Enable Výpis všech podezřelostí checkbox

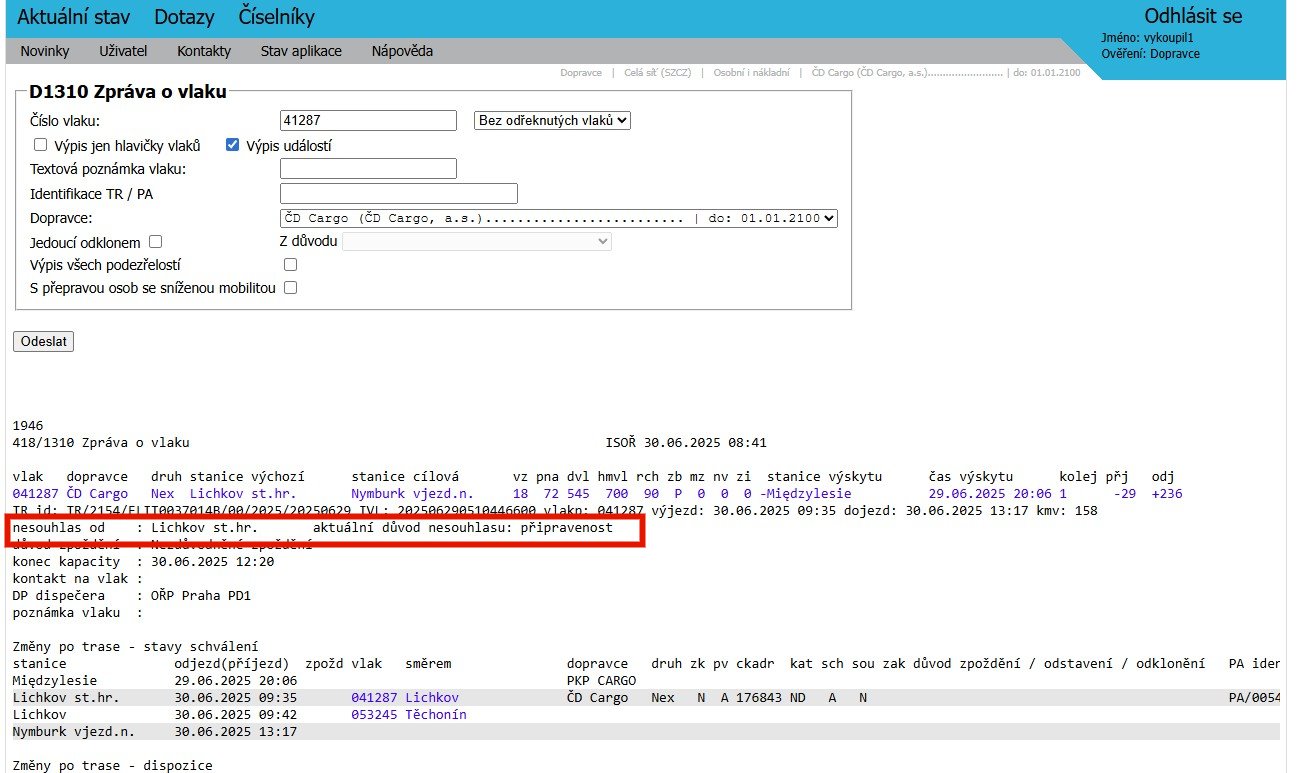(x=290, y=265)
